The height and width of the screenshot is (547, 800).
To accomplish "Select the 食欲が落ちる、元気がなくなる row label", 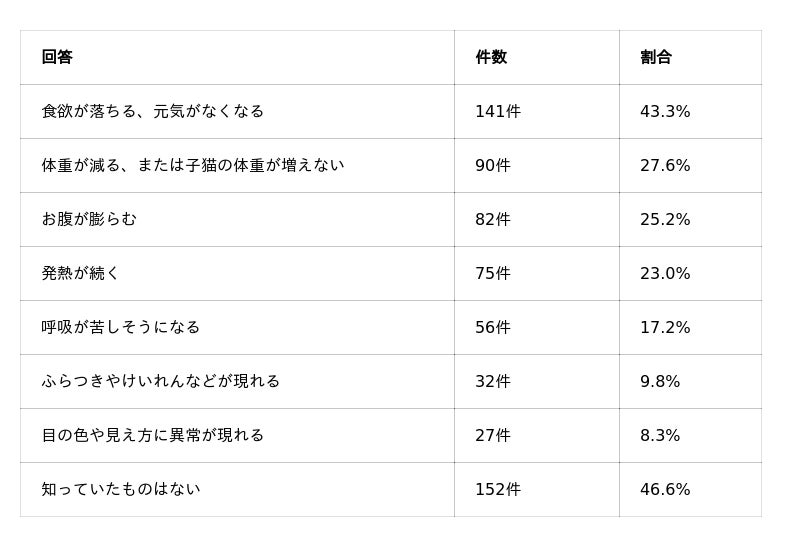I will 153,111.
